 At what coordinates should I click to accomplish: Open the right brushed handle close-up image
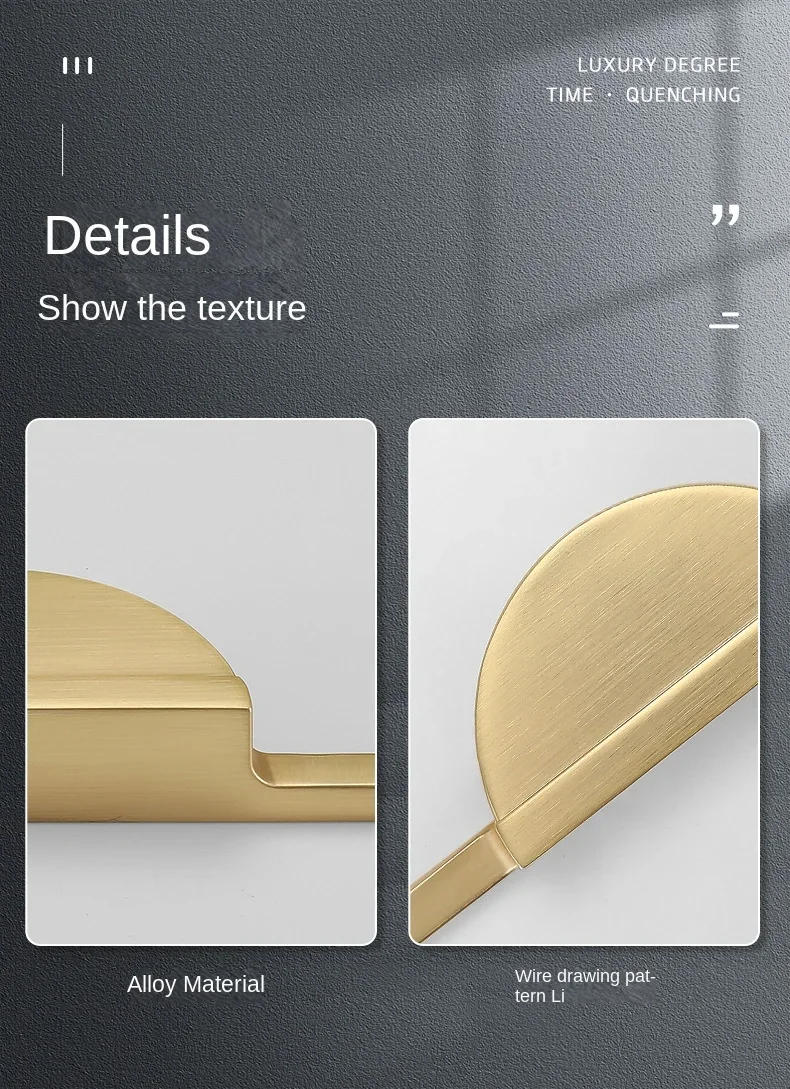click(x=584, y=681)
